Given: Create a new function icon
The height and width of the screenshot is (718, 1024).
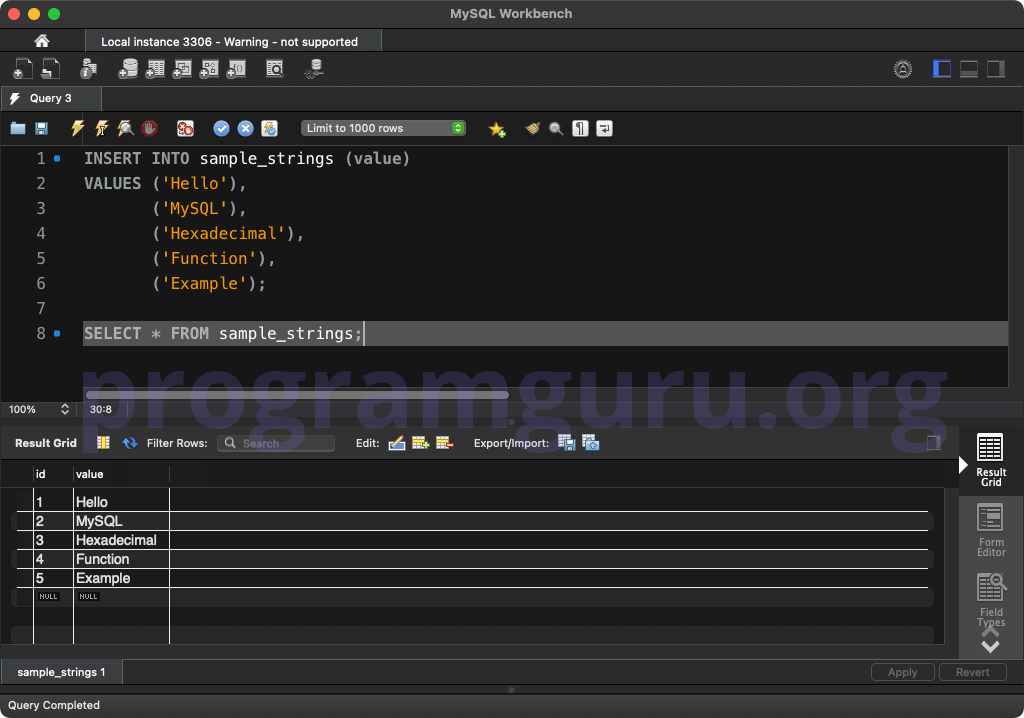Looking at the screenshot, I should [x=236, y=69].
